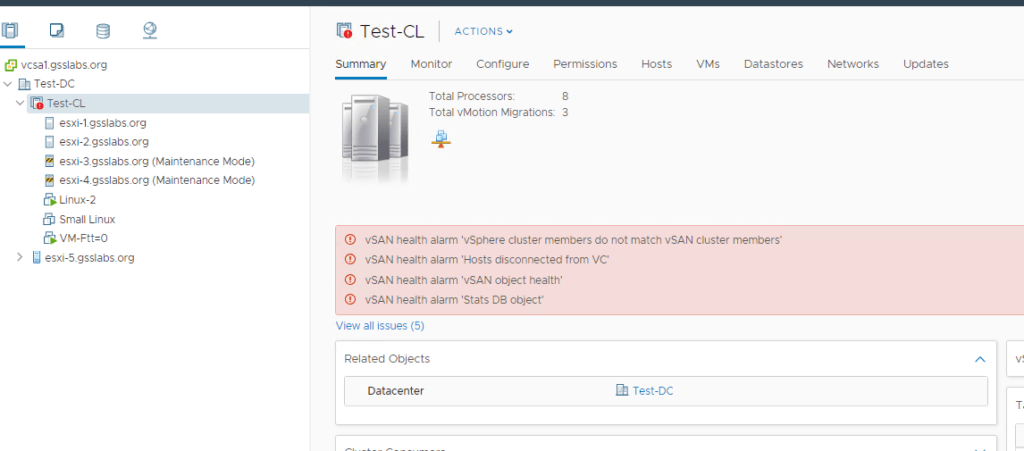Switch to the Datastores tab
The width and height of the screenshot is (1024, 451).
pyautogui.click(x=773, y=64)
